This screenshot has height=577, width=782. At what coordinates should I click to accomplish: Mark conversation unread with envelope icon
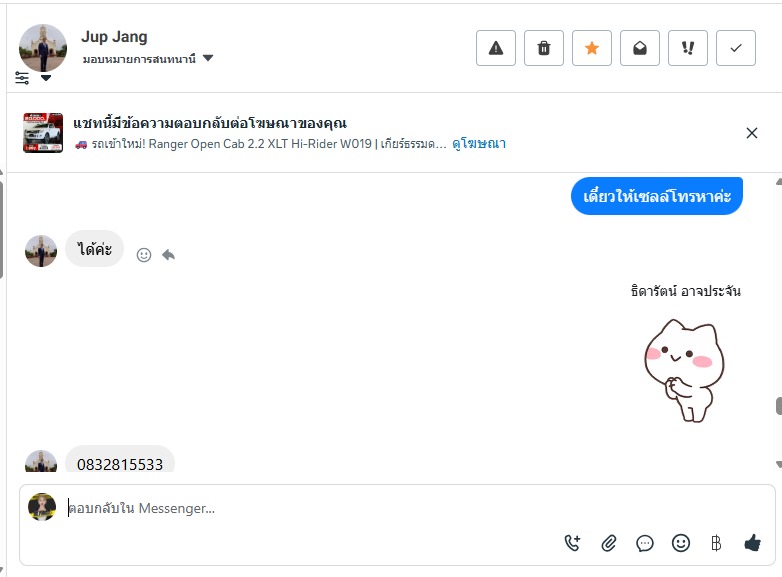click(x=640, y=48)
